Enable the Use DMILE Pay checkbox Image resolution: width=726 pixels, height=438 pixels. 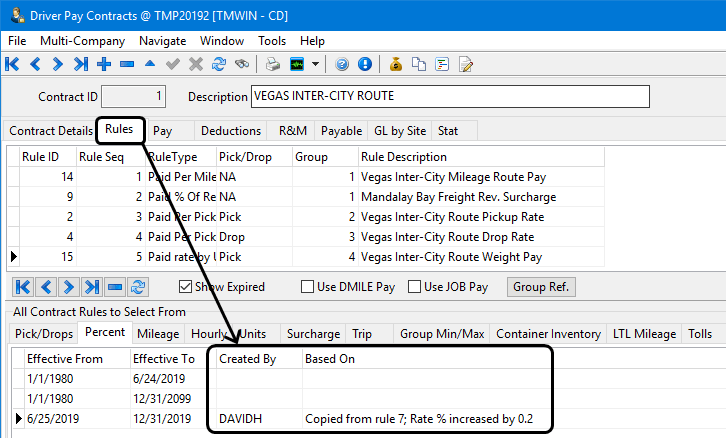tap(308, 287)
